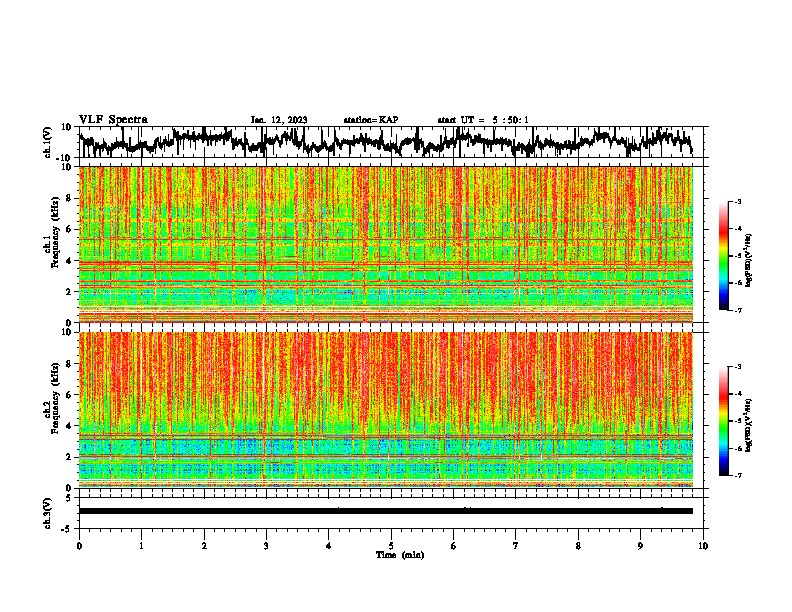Click the '2' tick on the time axis

coord(204,546)
